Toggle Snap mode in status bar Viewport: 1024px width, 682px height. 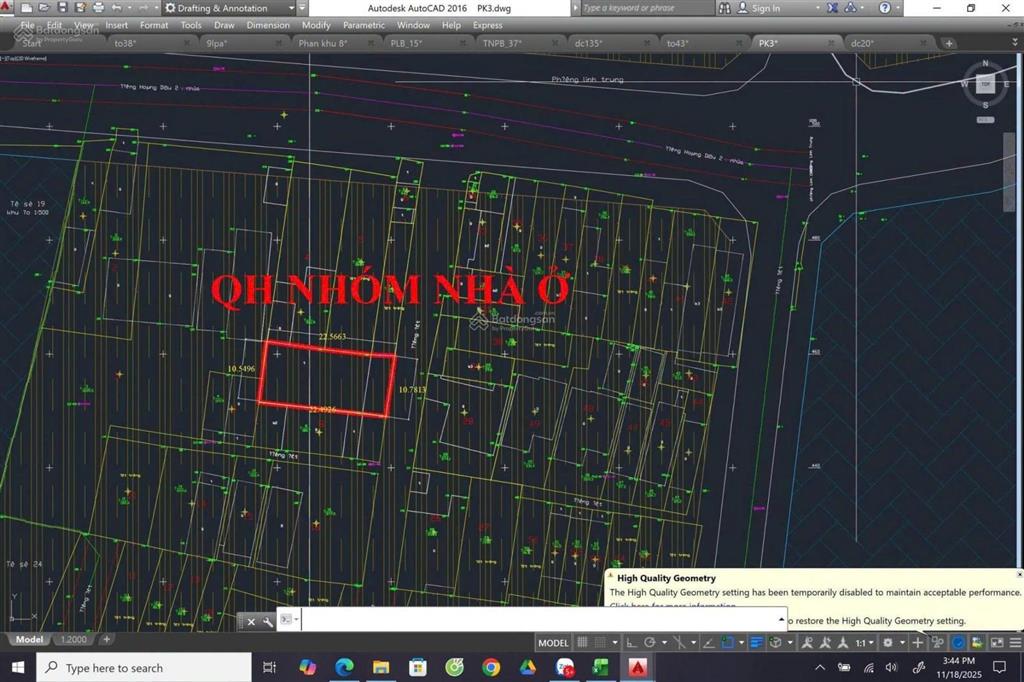[x=600, y=643]
